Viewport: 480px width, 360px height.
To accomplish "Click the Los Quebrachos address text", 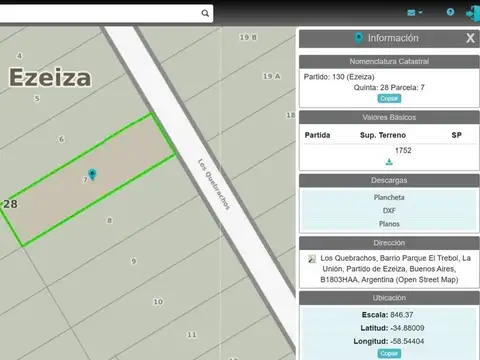I will pos(395,269).
